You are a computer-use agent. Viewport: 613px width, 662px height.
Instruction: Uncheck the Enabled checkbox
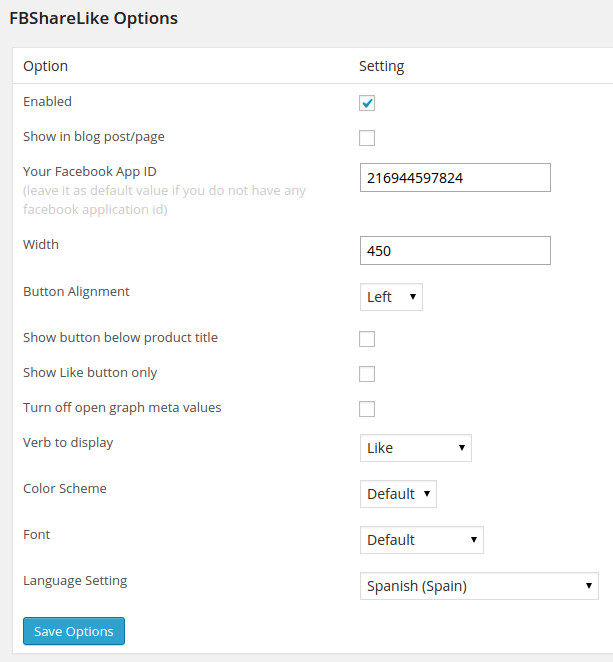tap(367, 103)
